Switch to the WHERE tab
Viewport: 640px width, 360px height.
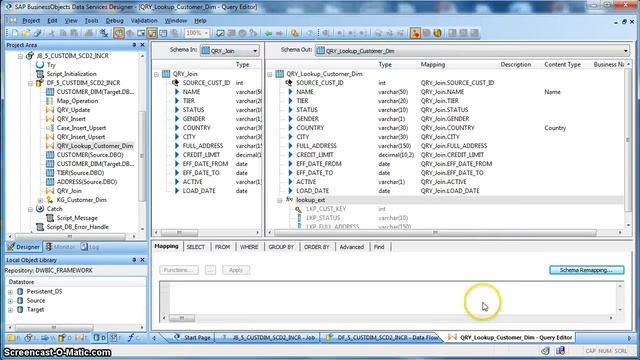(249, 247)
